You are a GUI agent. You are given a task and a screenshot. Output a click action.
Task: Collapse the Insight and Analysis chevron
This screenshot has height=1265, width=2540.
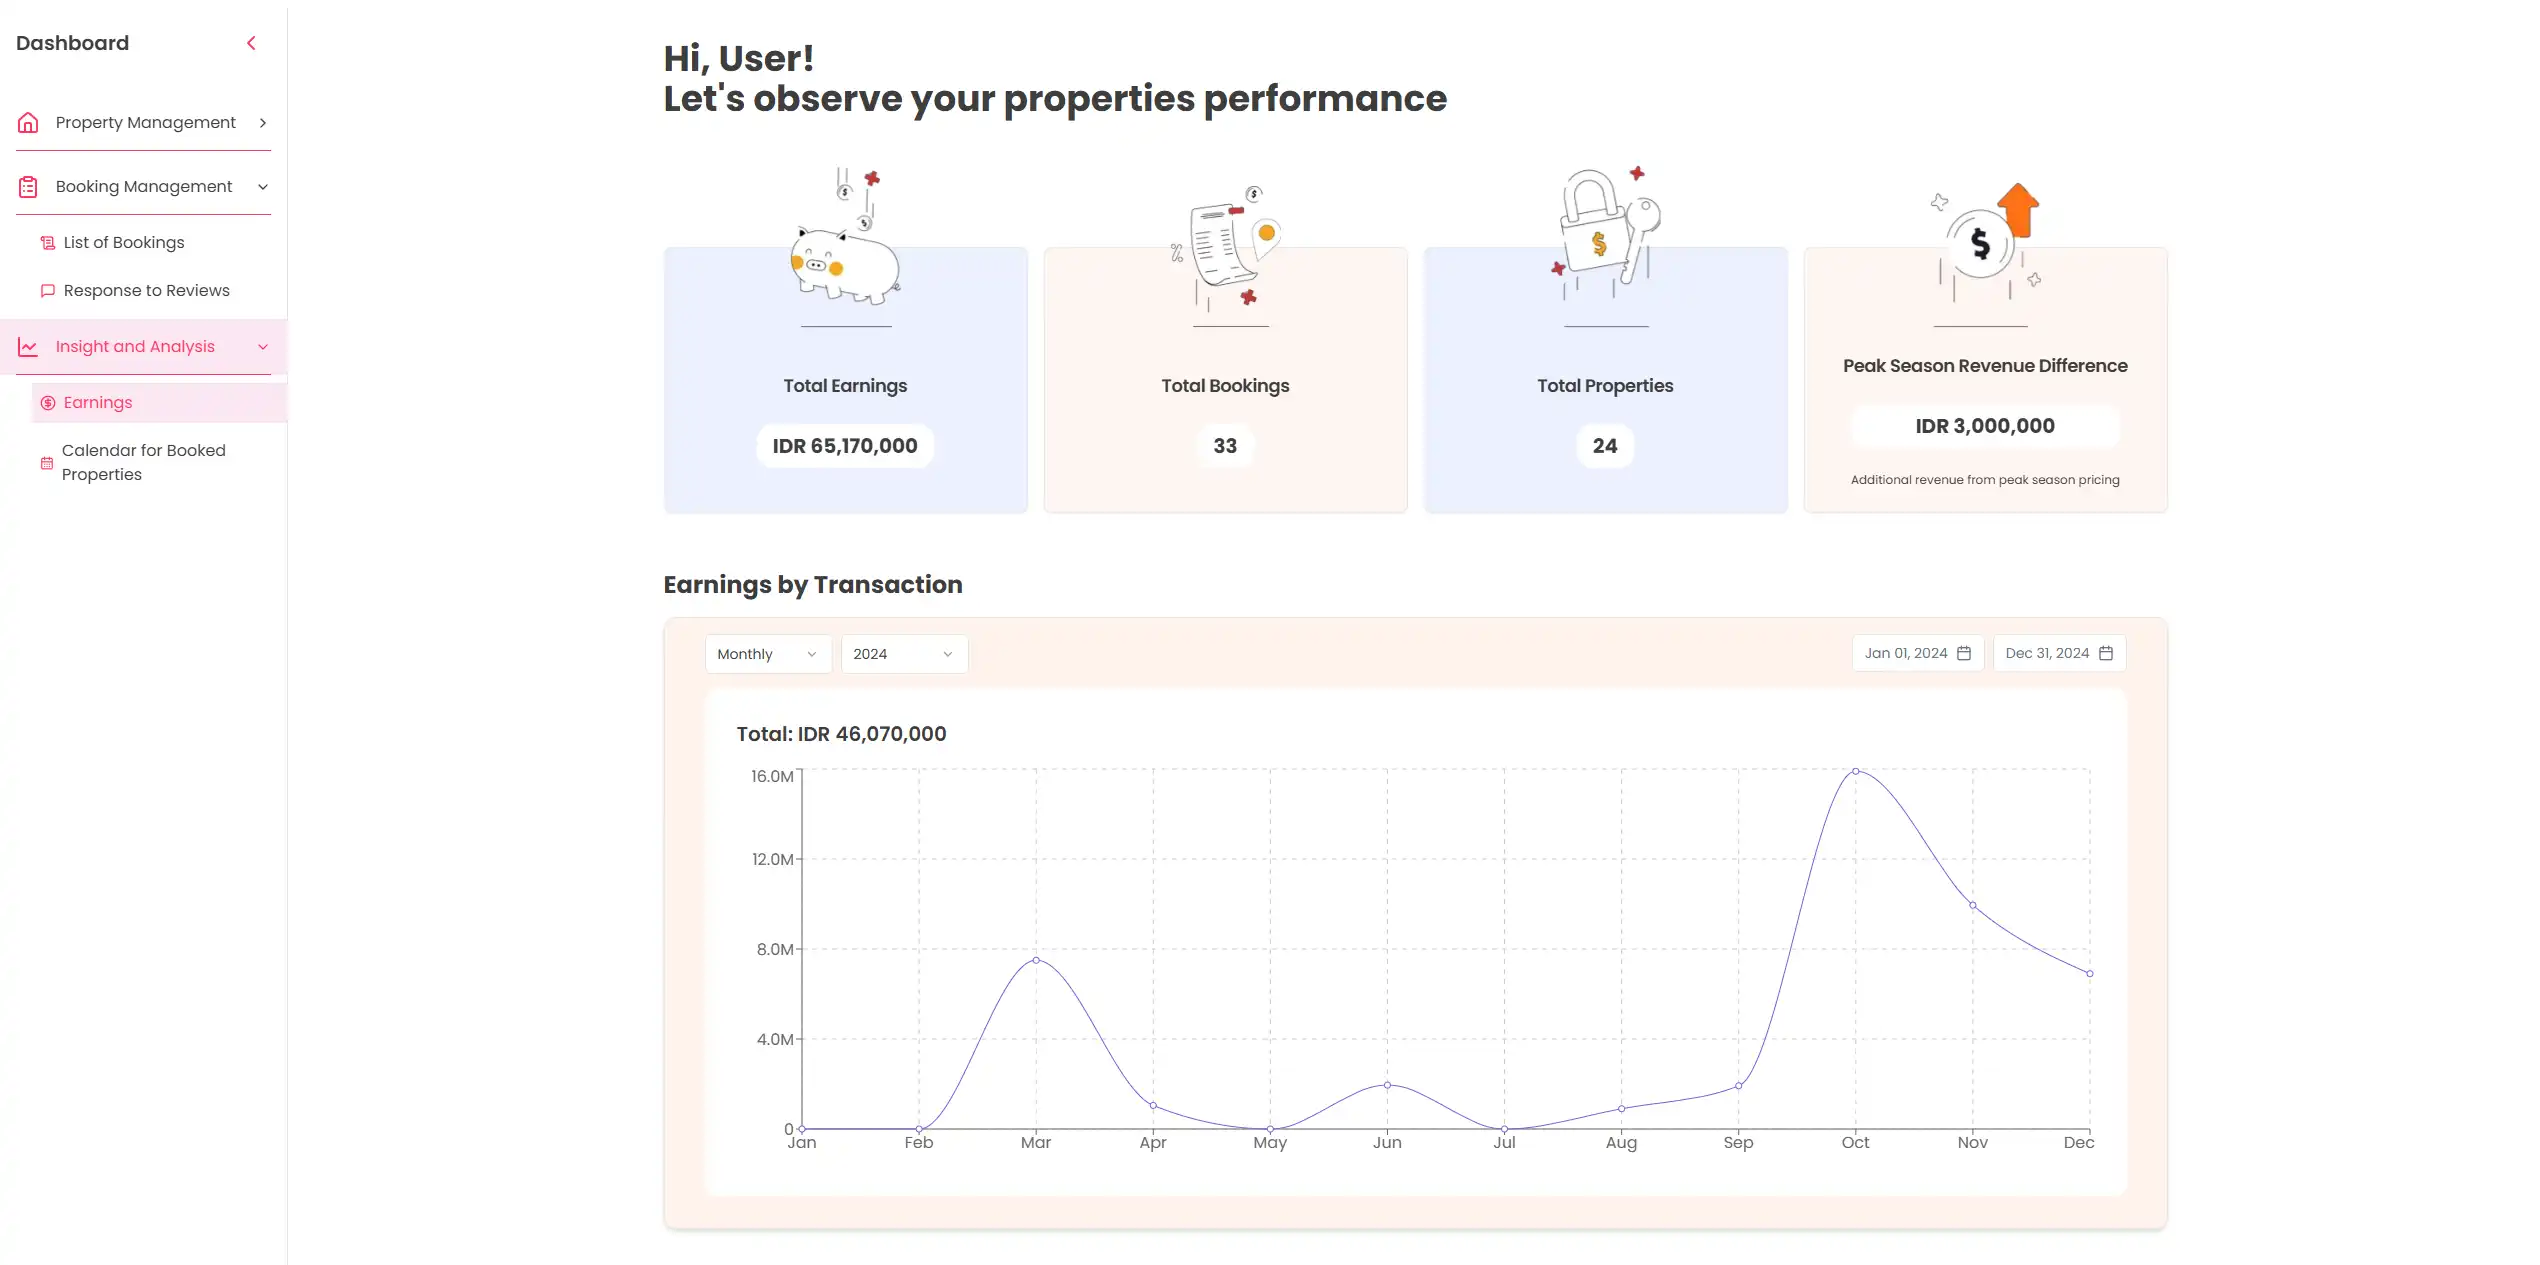pyautogui.click(x=263, y=347)
